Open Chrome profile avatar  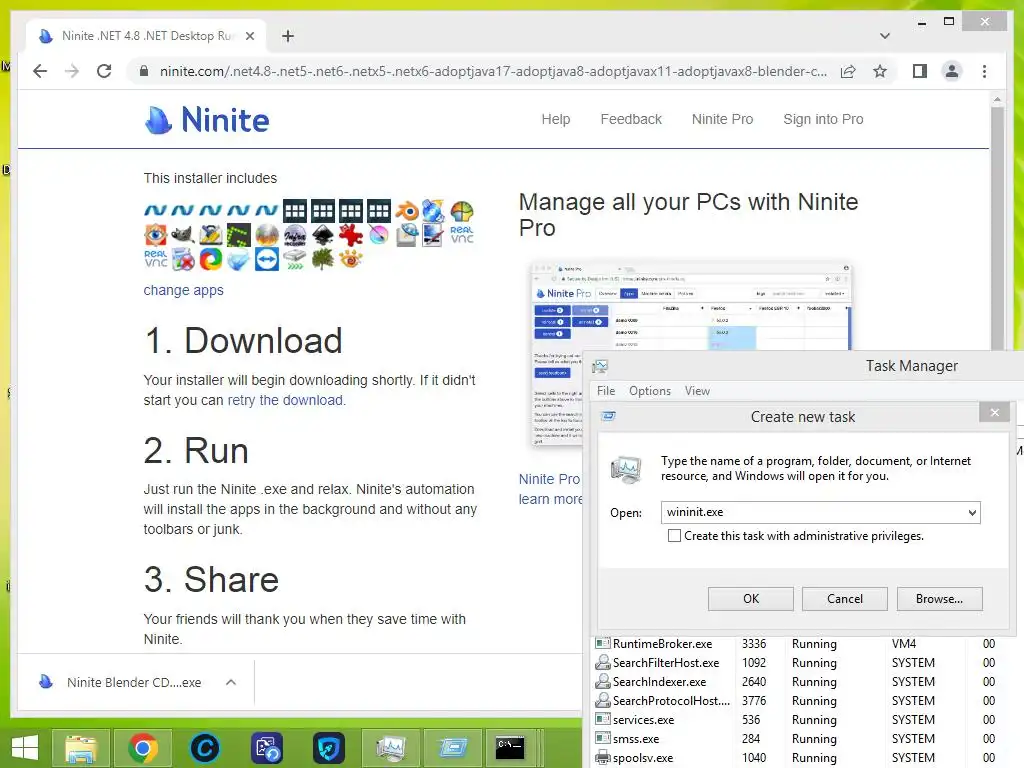(952, 71)
